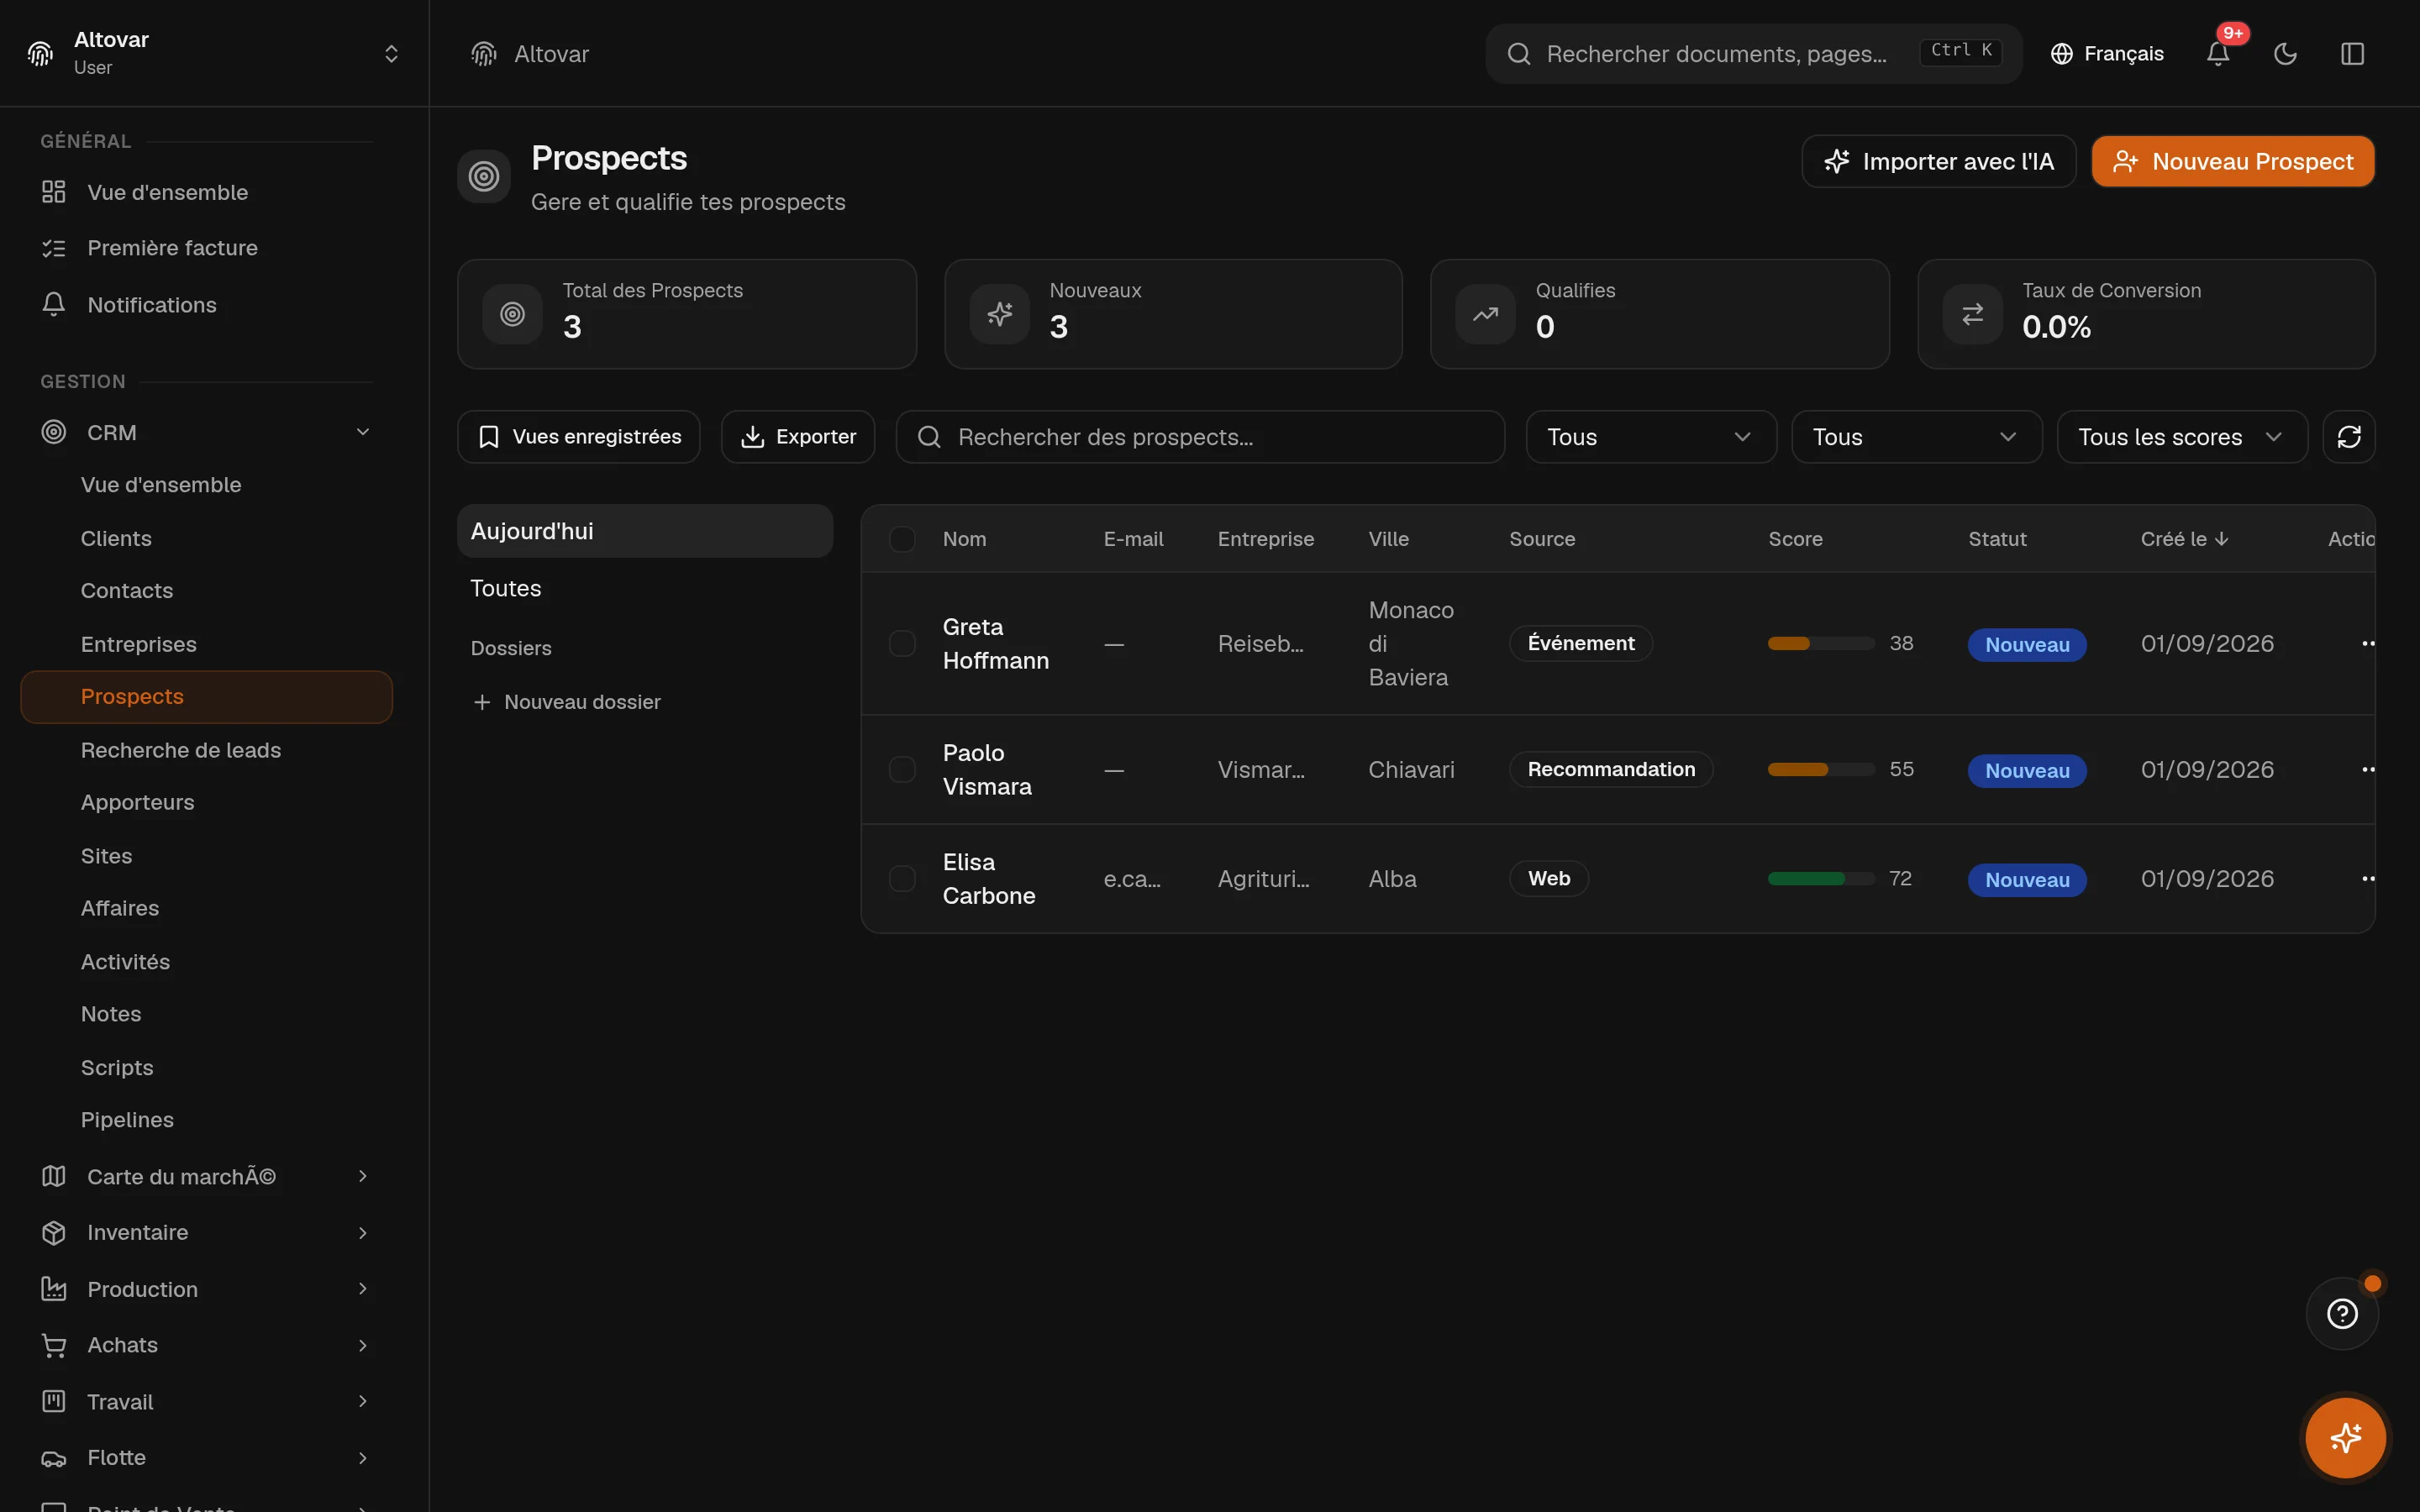This screenshot has height=1512, width=2420.
Task: Click the Première facture checklist icon
Action: coord(54,248)
